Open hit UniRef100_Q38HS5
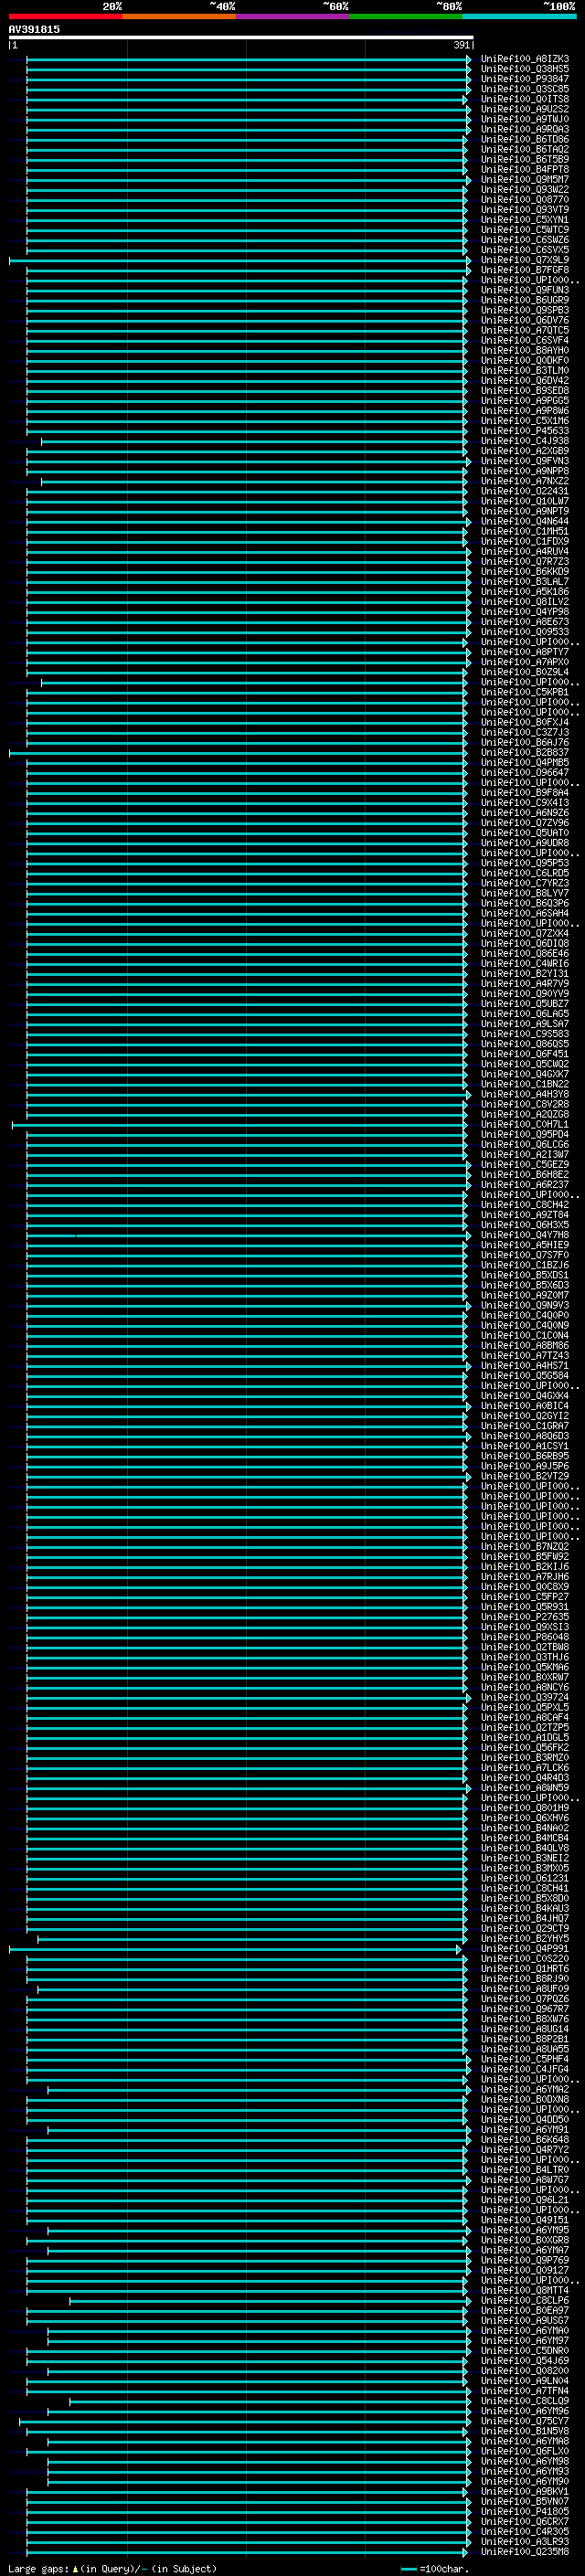Screen dimensions: 585x2576 (x=525, y=69)
